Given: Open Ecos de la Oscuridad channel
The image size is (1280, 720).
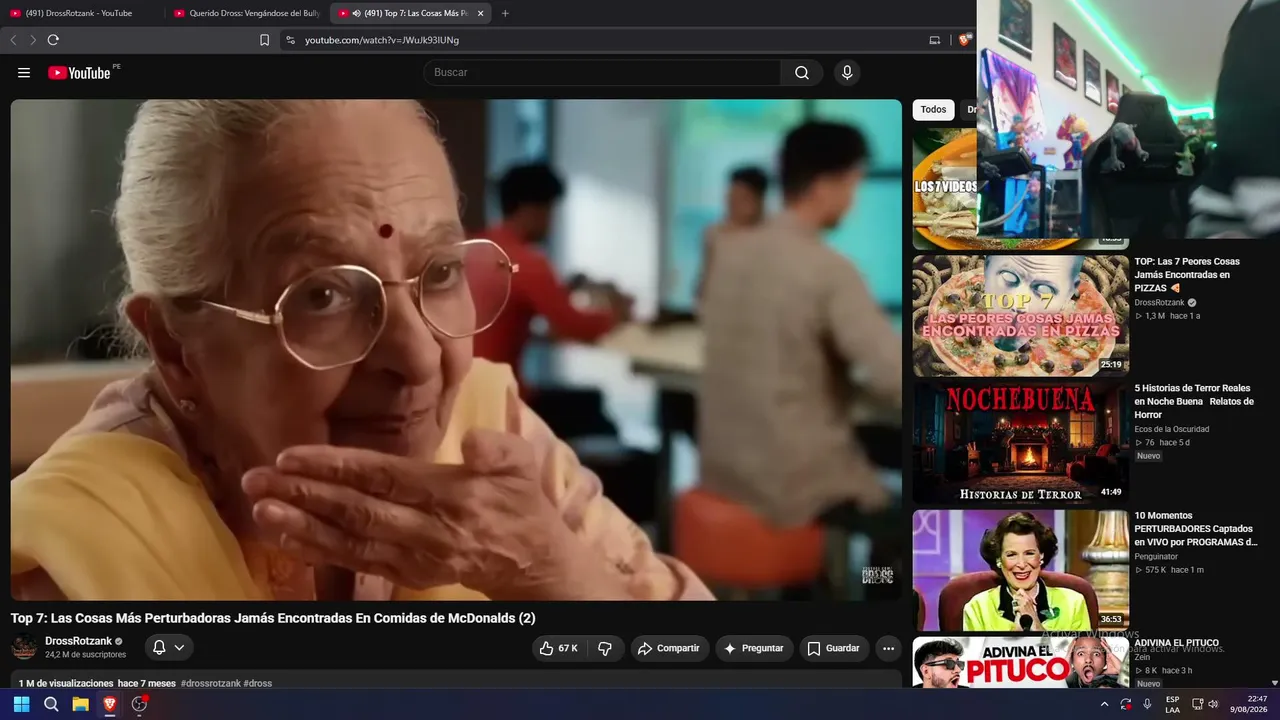Looking at the screenshot, I should [x=1172, y=429].
